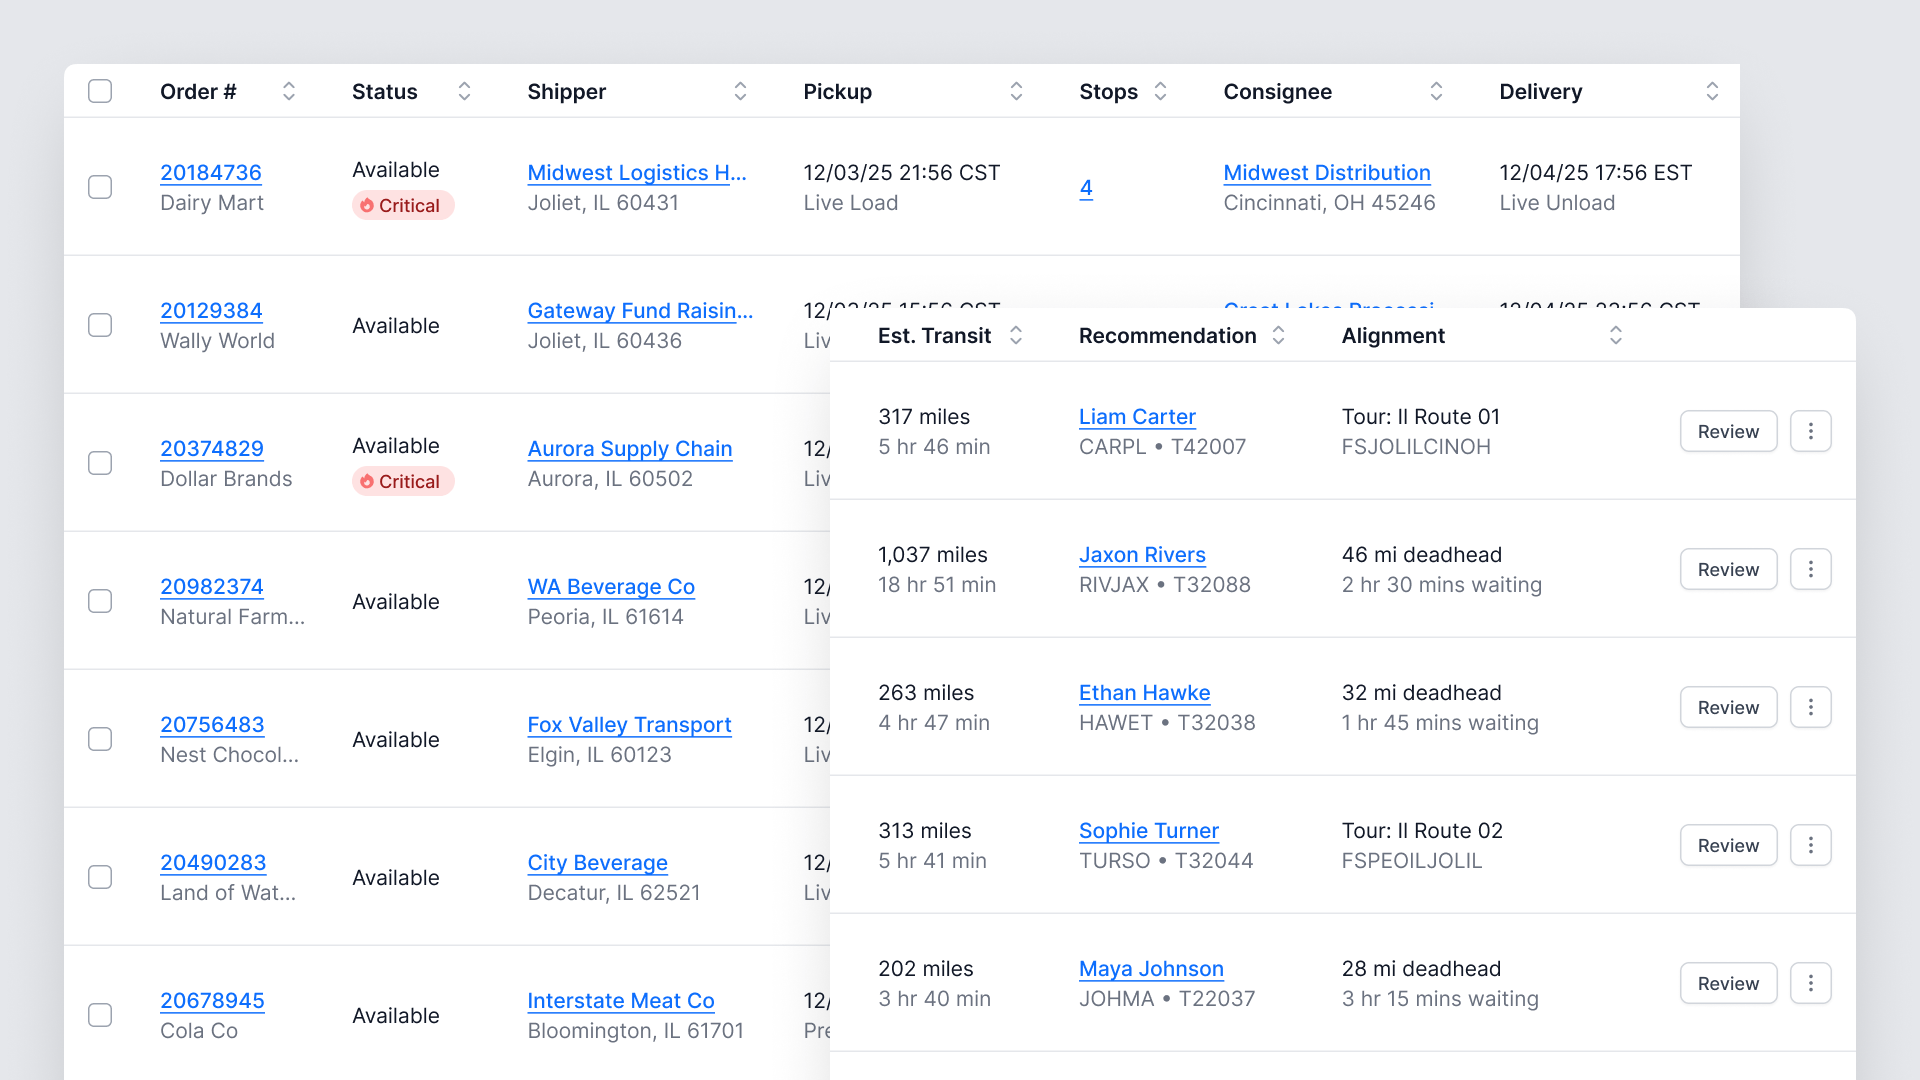This screenshot has width=1920, height=1080.
Task: Open more actions for Maya Johnson row
Action: (x=1810, y=983)
